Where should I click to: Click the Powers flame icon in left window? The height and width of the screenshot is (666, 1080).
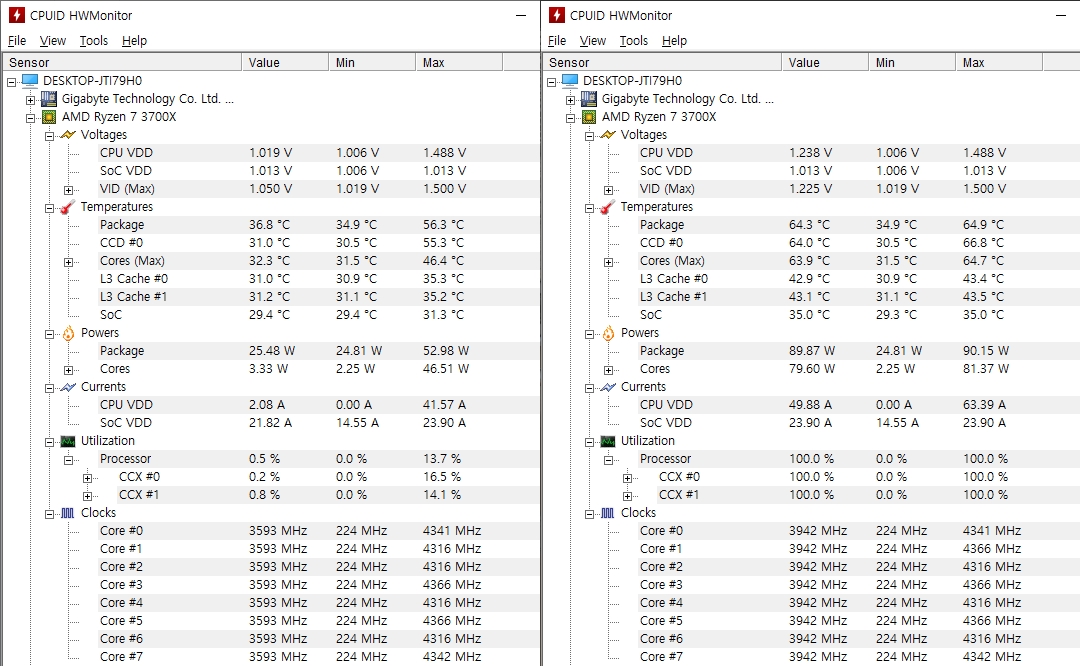coord(68,333)
